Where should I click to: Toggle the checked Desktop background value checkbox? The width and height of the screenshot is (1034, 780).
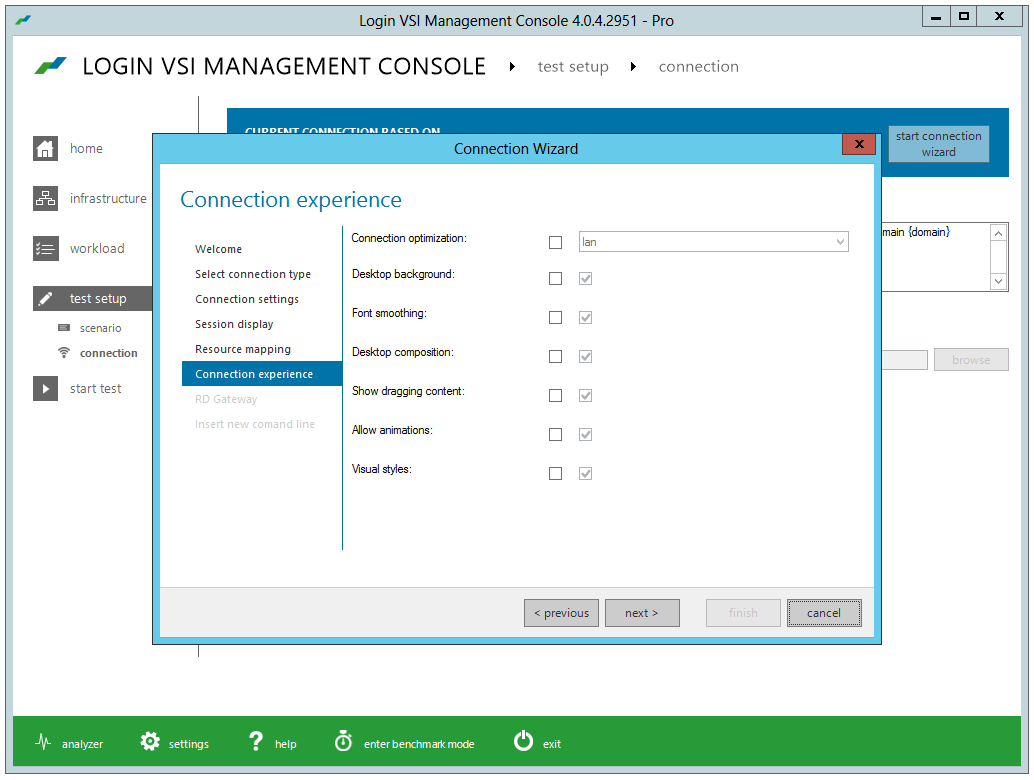[586, 279]
